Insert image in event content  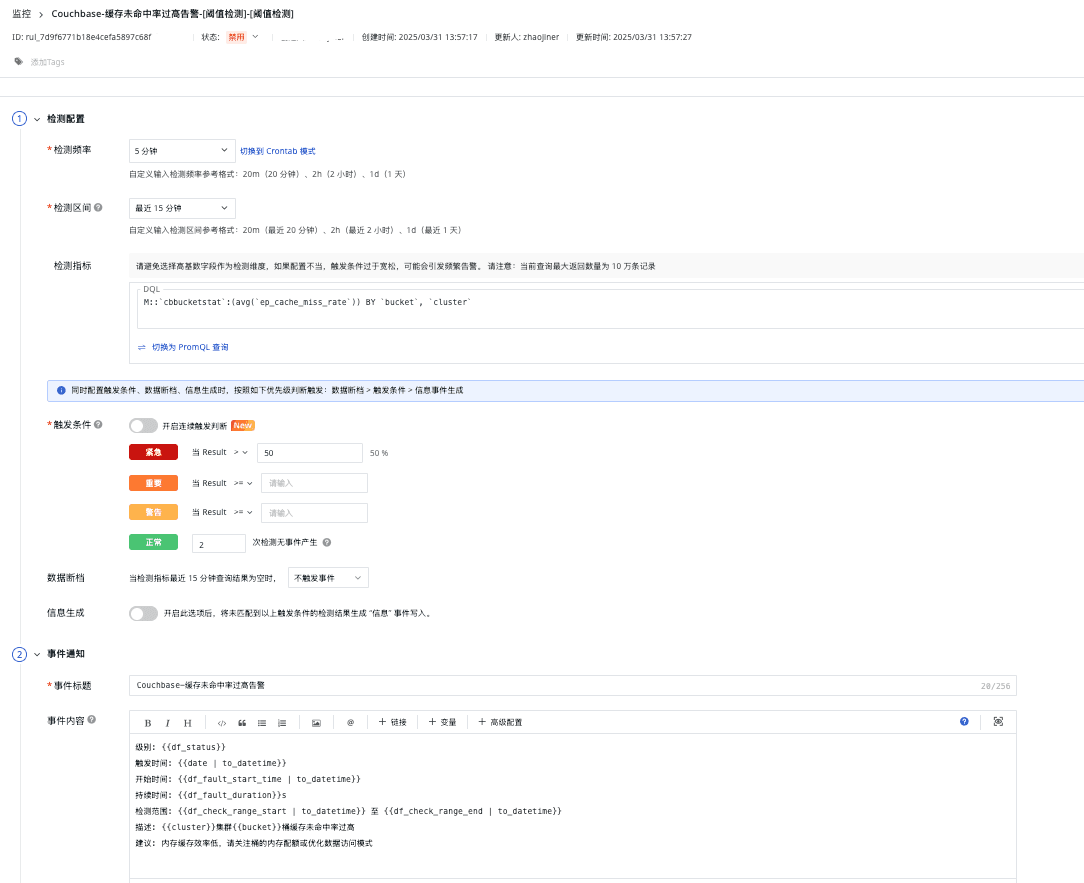(x=316, y=723)
